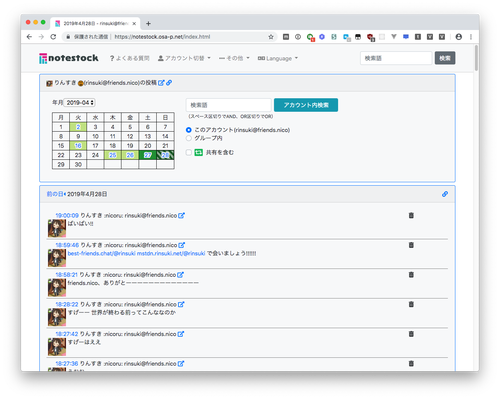Screen dimensions: 500x399
Task: Open new browser tab with plus
Action: tap(148, 24)
